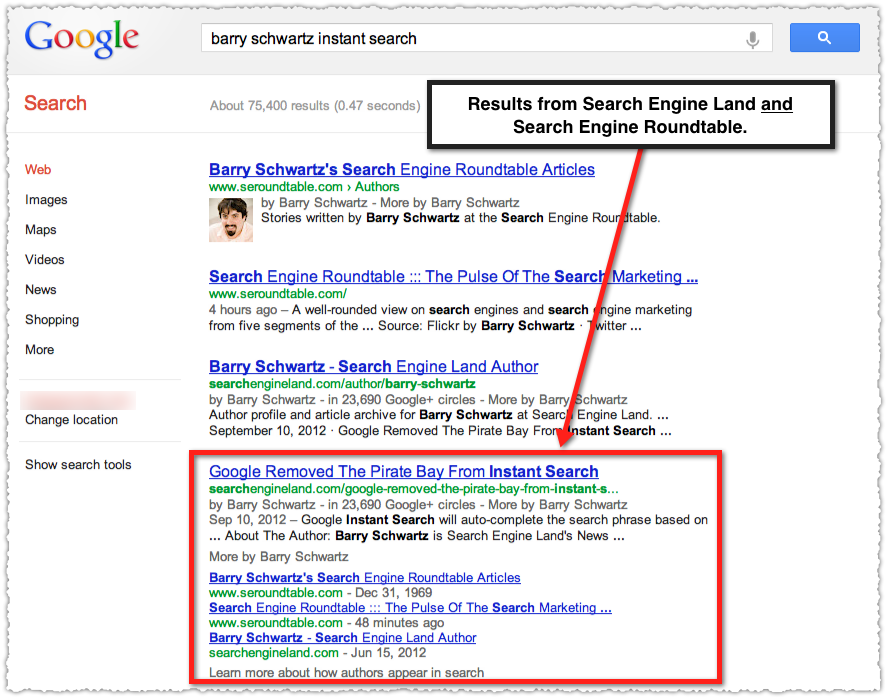Click 'More by Barry Schwartz' heading in boxed result

(278, 557)
